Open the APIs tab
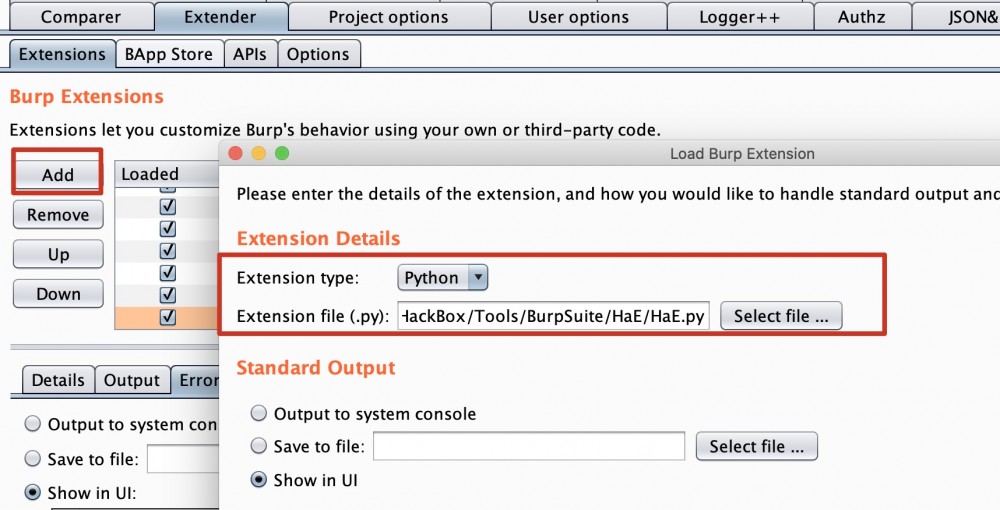 pos(249,54)
